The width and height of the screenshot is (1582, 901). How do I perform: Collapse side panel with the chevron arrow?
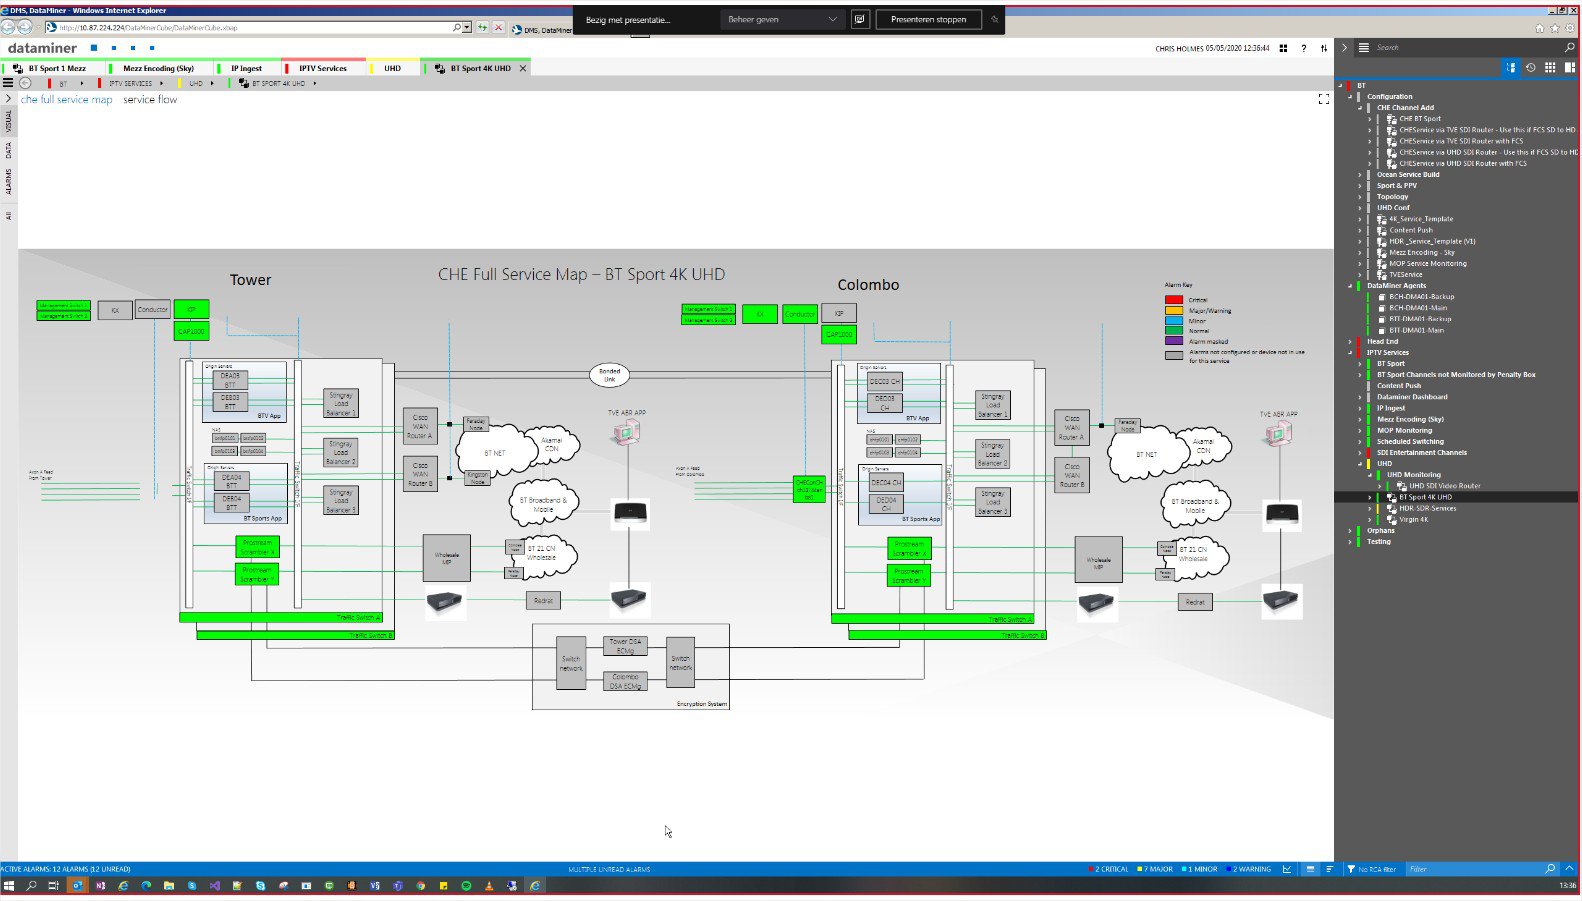click(1344, 47)
